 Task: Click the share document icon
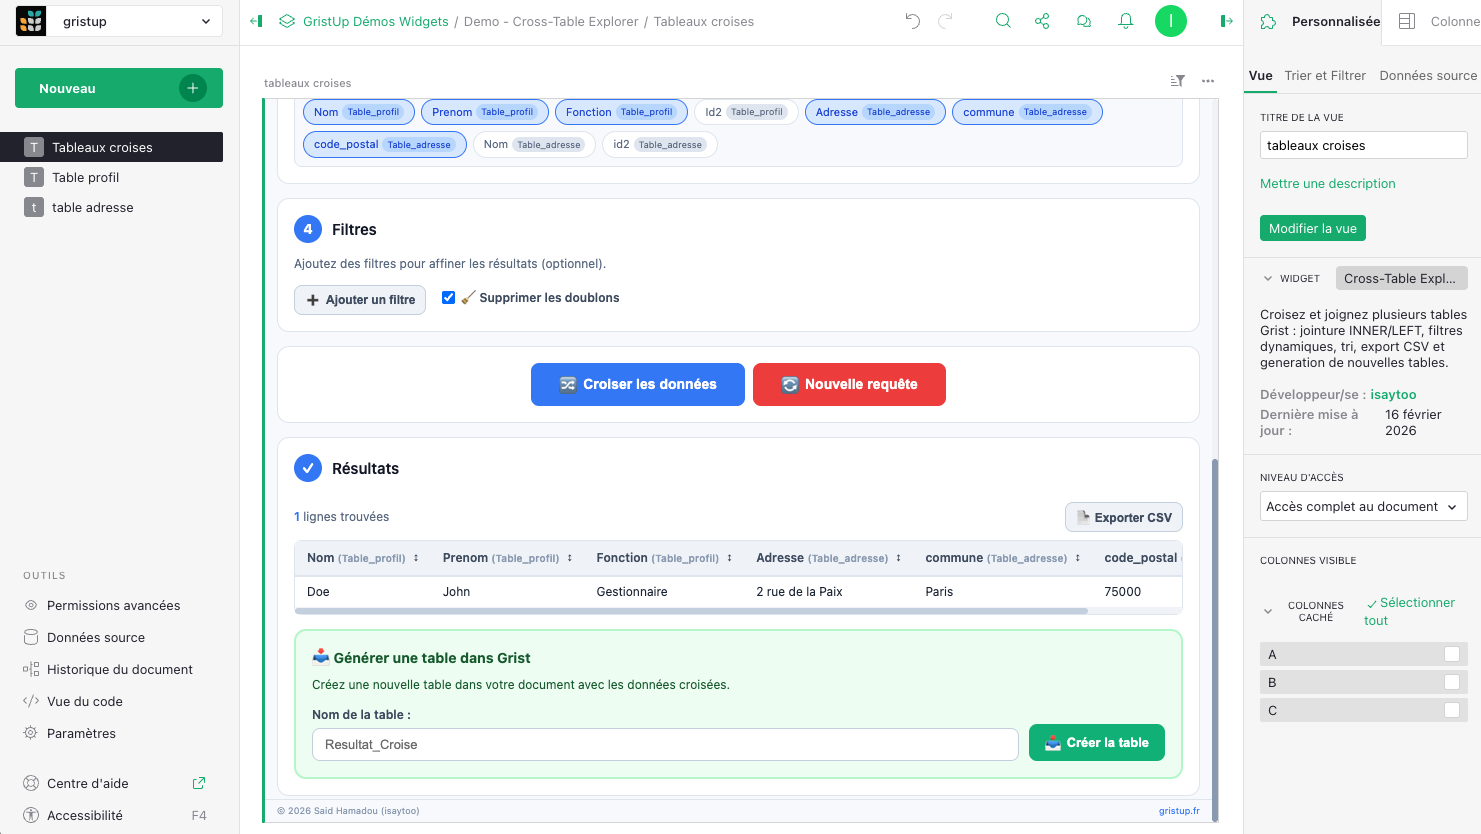[1042, 21]
